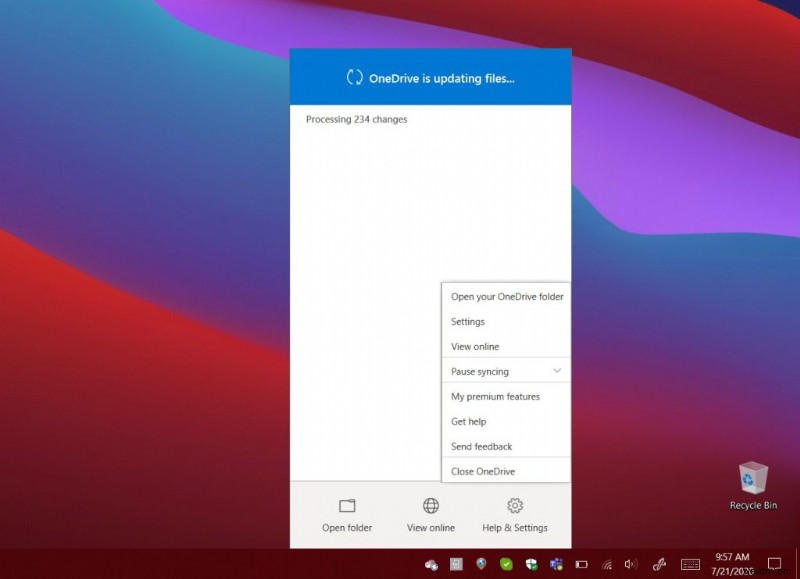The image size is (800, 579).
Task: Click Open your OneDrive folder entry
Action: click(x=505, y=296)
